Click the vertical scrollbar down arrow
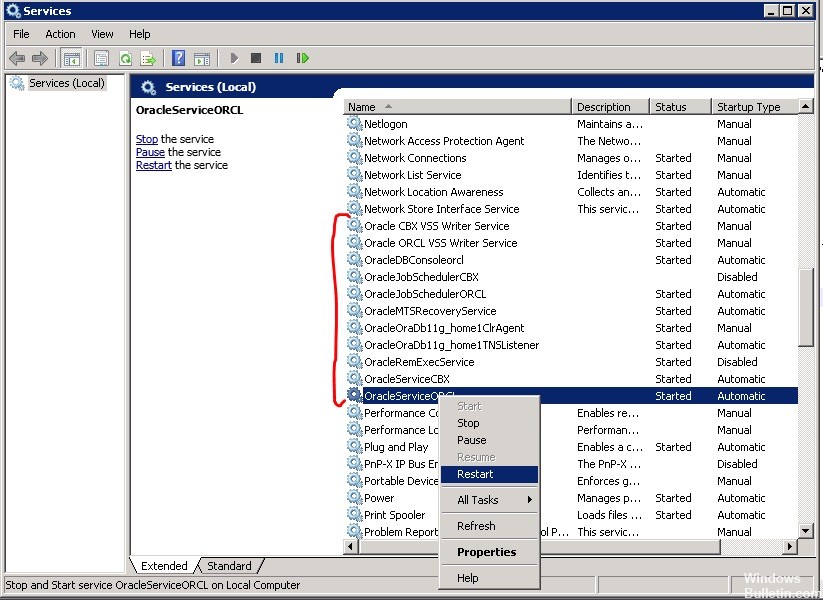823x600 pixels. pyautogui.click(x=805, y=531)
